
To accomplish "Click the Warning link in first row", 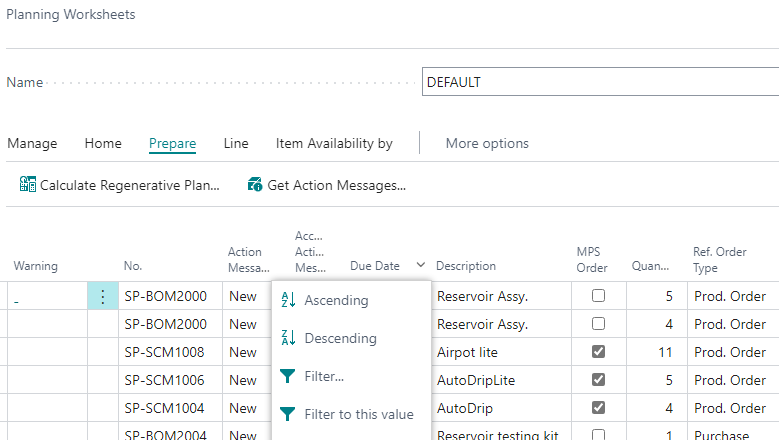I will click(16, 297).
